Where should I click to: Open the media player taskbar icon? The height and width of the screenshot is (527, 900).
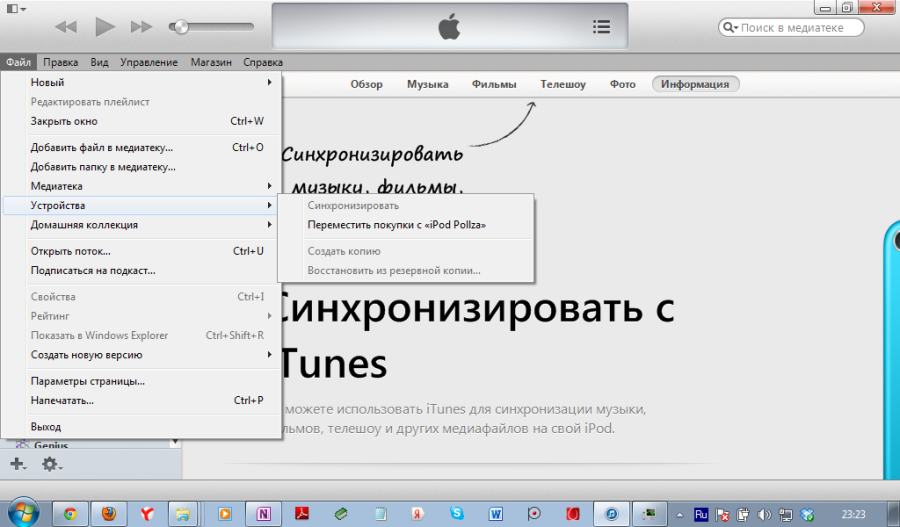pyautogui.click(x=224, y=514)
